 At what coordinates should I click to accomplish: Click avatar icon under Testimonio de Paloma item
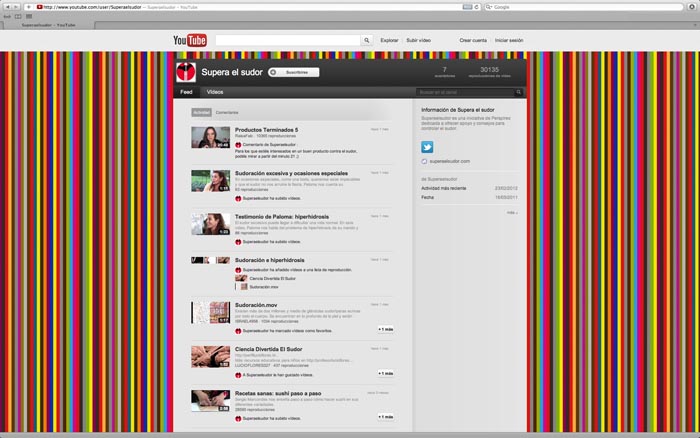(238, 242)
